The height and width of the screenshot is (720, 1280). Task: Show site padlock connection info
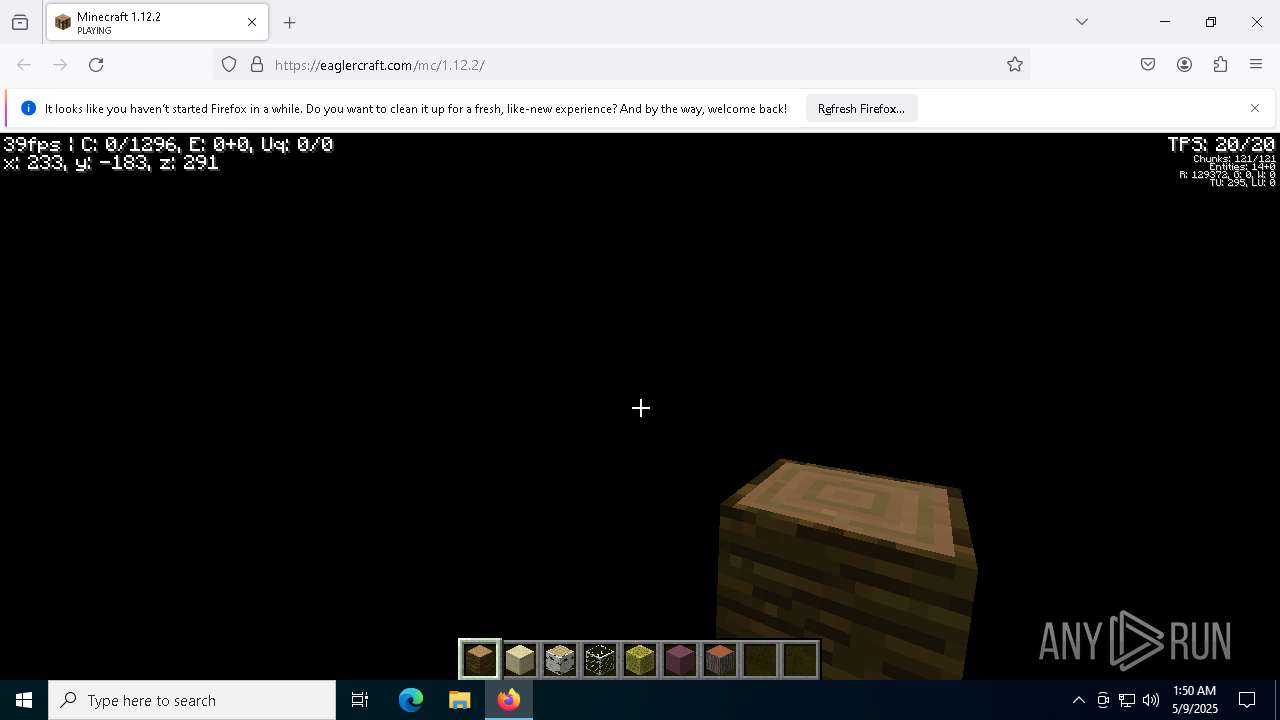pos(257,65)
